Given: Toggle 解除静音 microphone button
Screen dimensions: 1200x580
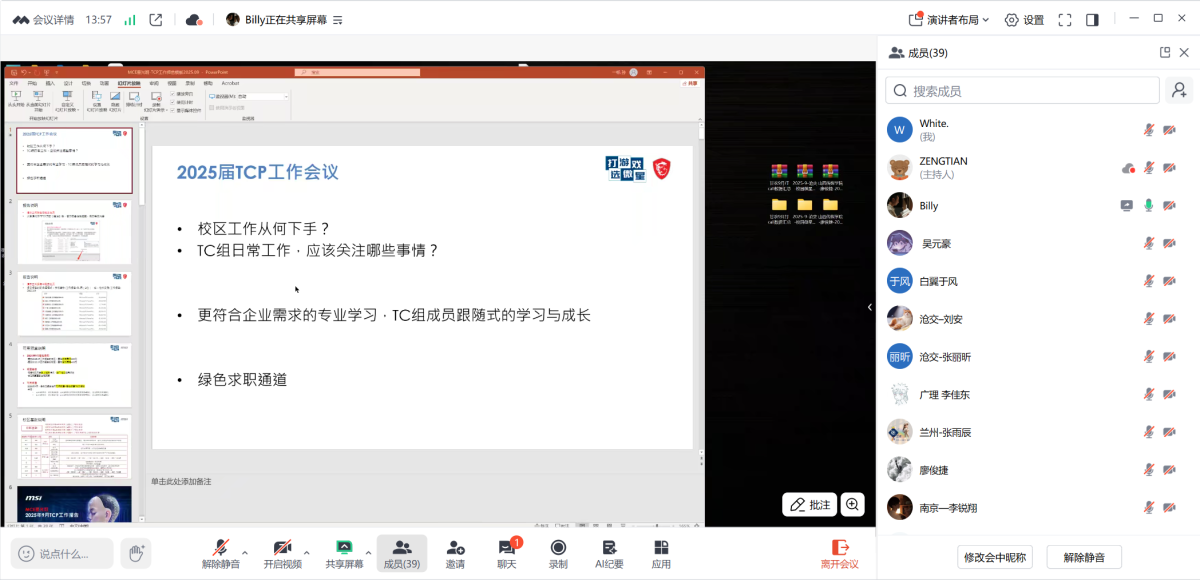Looking at the screenshot, I should pyautogui.click(x=221, y=552).
